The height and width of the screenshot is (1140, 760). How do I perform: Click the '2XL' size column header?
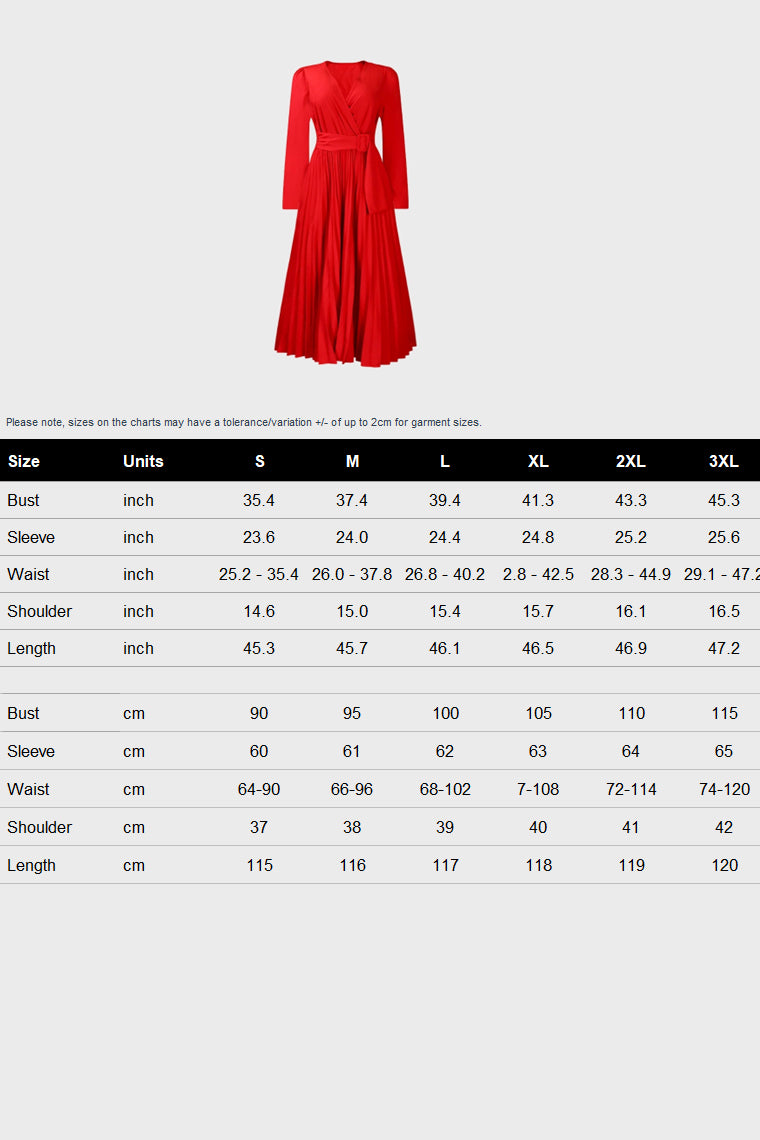(631, 461)
